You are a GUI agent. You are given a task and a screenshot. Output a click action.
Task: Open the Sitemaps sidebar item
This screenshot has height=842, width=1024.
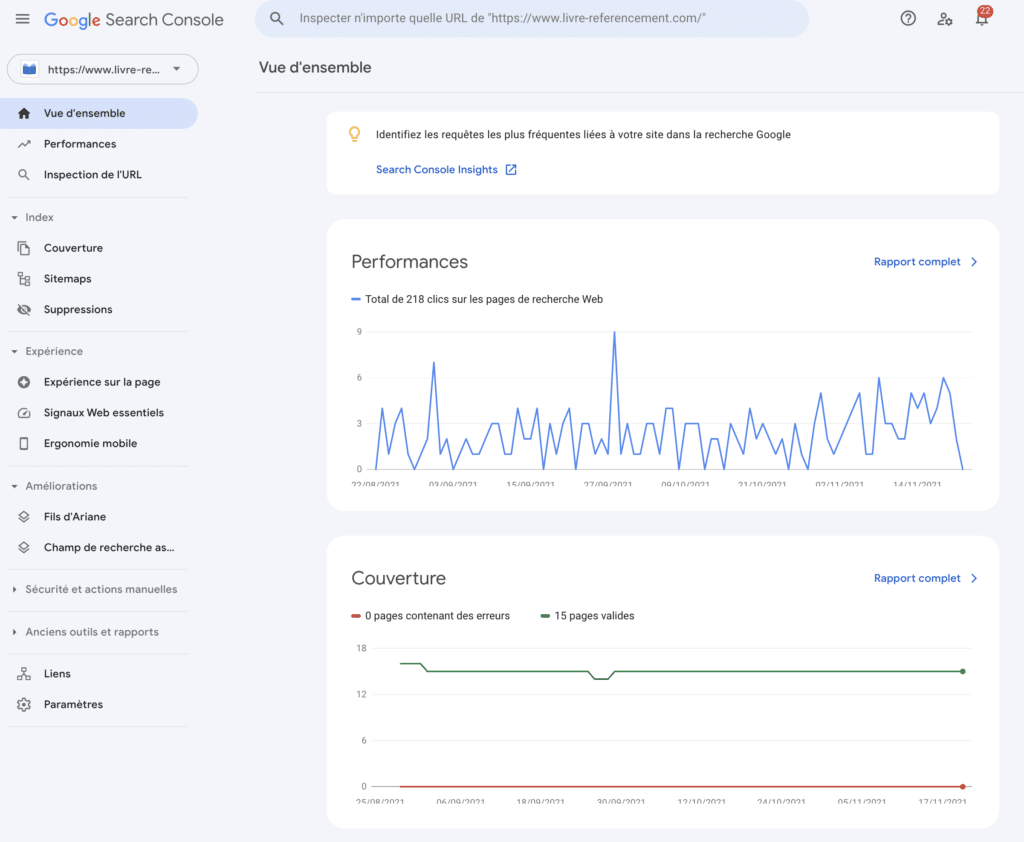[x=99, y=279]
